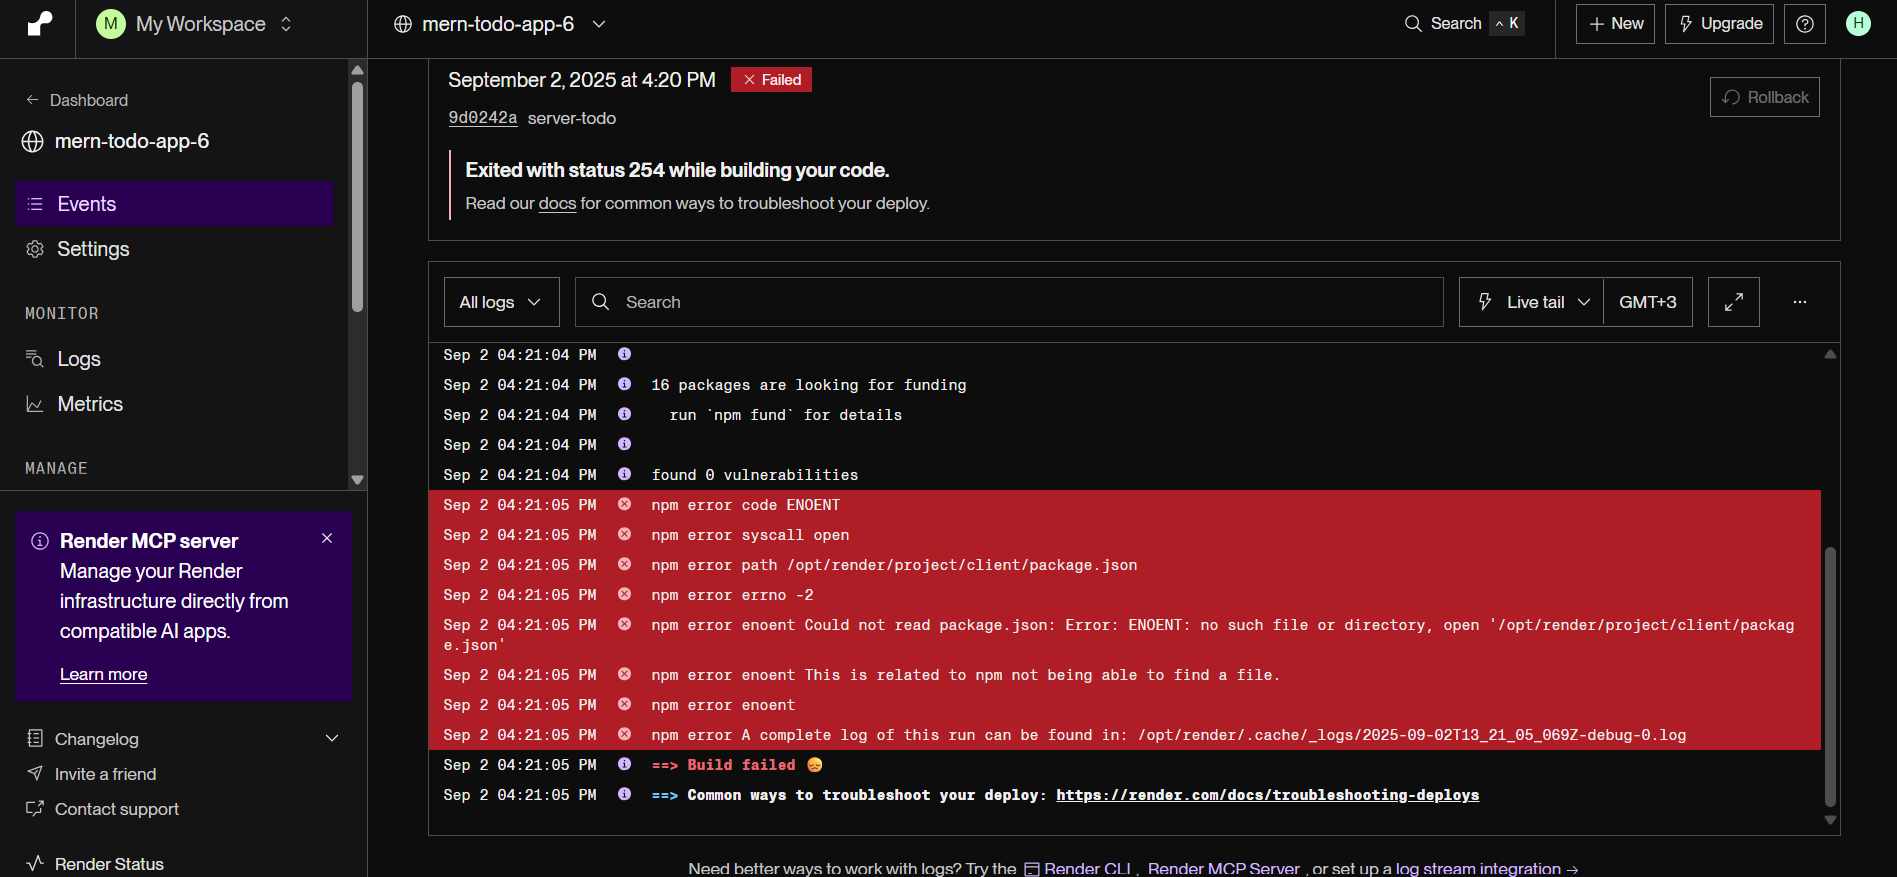The height and width of the screenshot is (877, 1897).
Task: Click info icon on '16 packages are looking' row
Action: point(624,384)
